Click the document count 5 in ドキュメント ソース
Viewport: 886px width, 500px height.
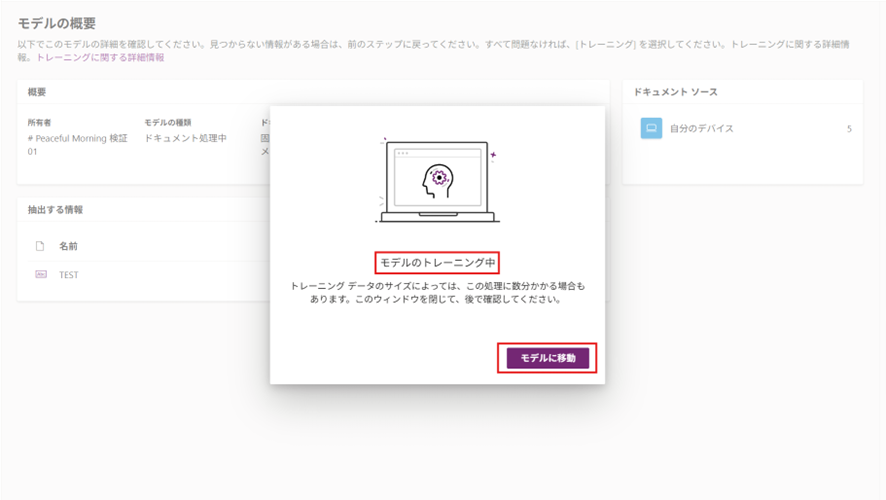tap(849, 129)
